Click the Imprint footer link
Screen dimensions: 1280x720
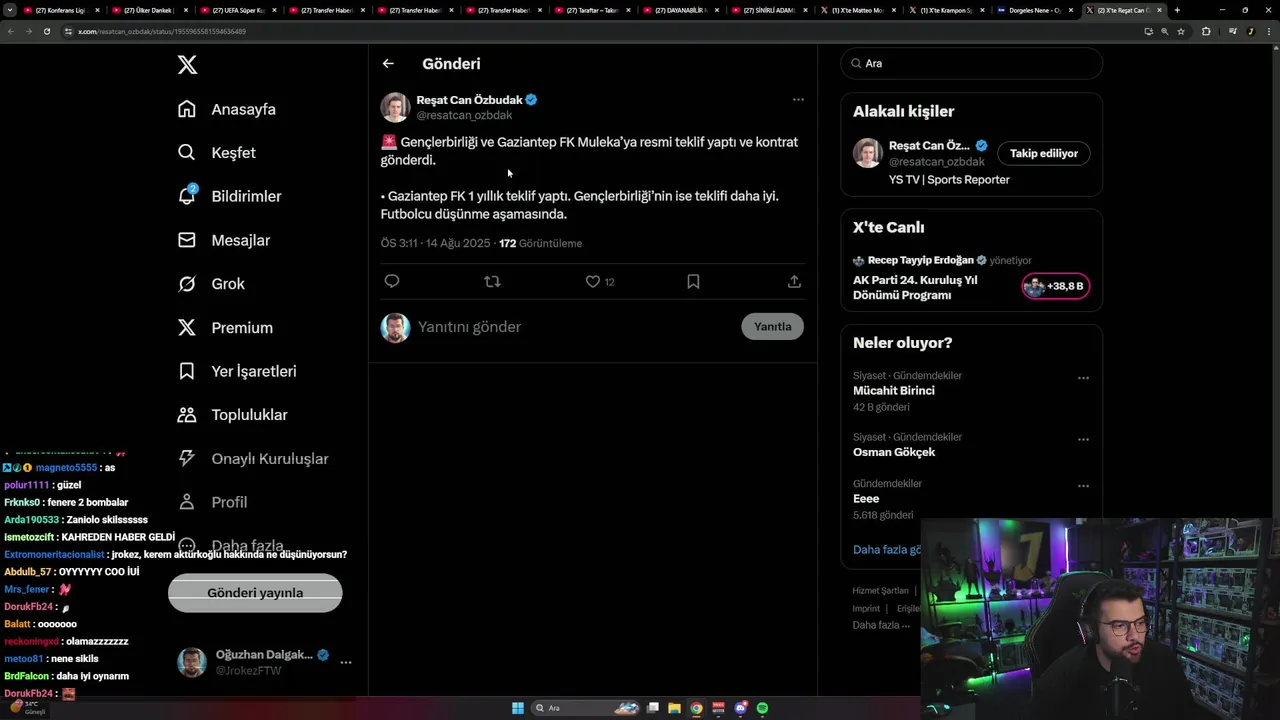[x=866, y=608]
